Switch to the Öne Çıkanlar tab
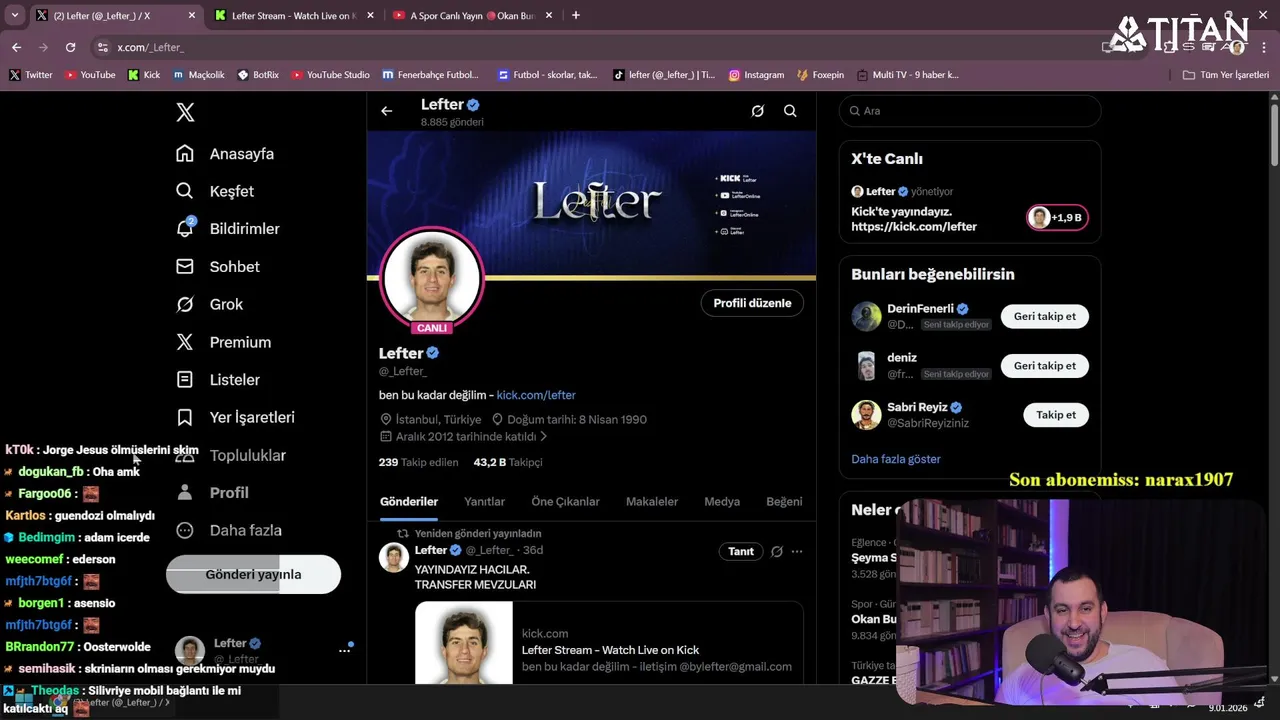The width and height of the screenshot is (1280, 720). (565, 502)
